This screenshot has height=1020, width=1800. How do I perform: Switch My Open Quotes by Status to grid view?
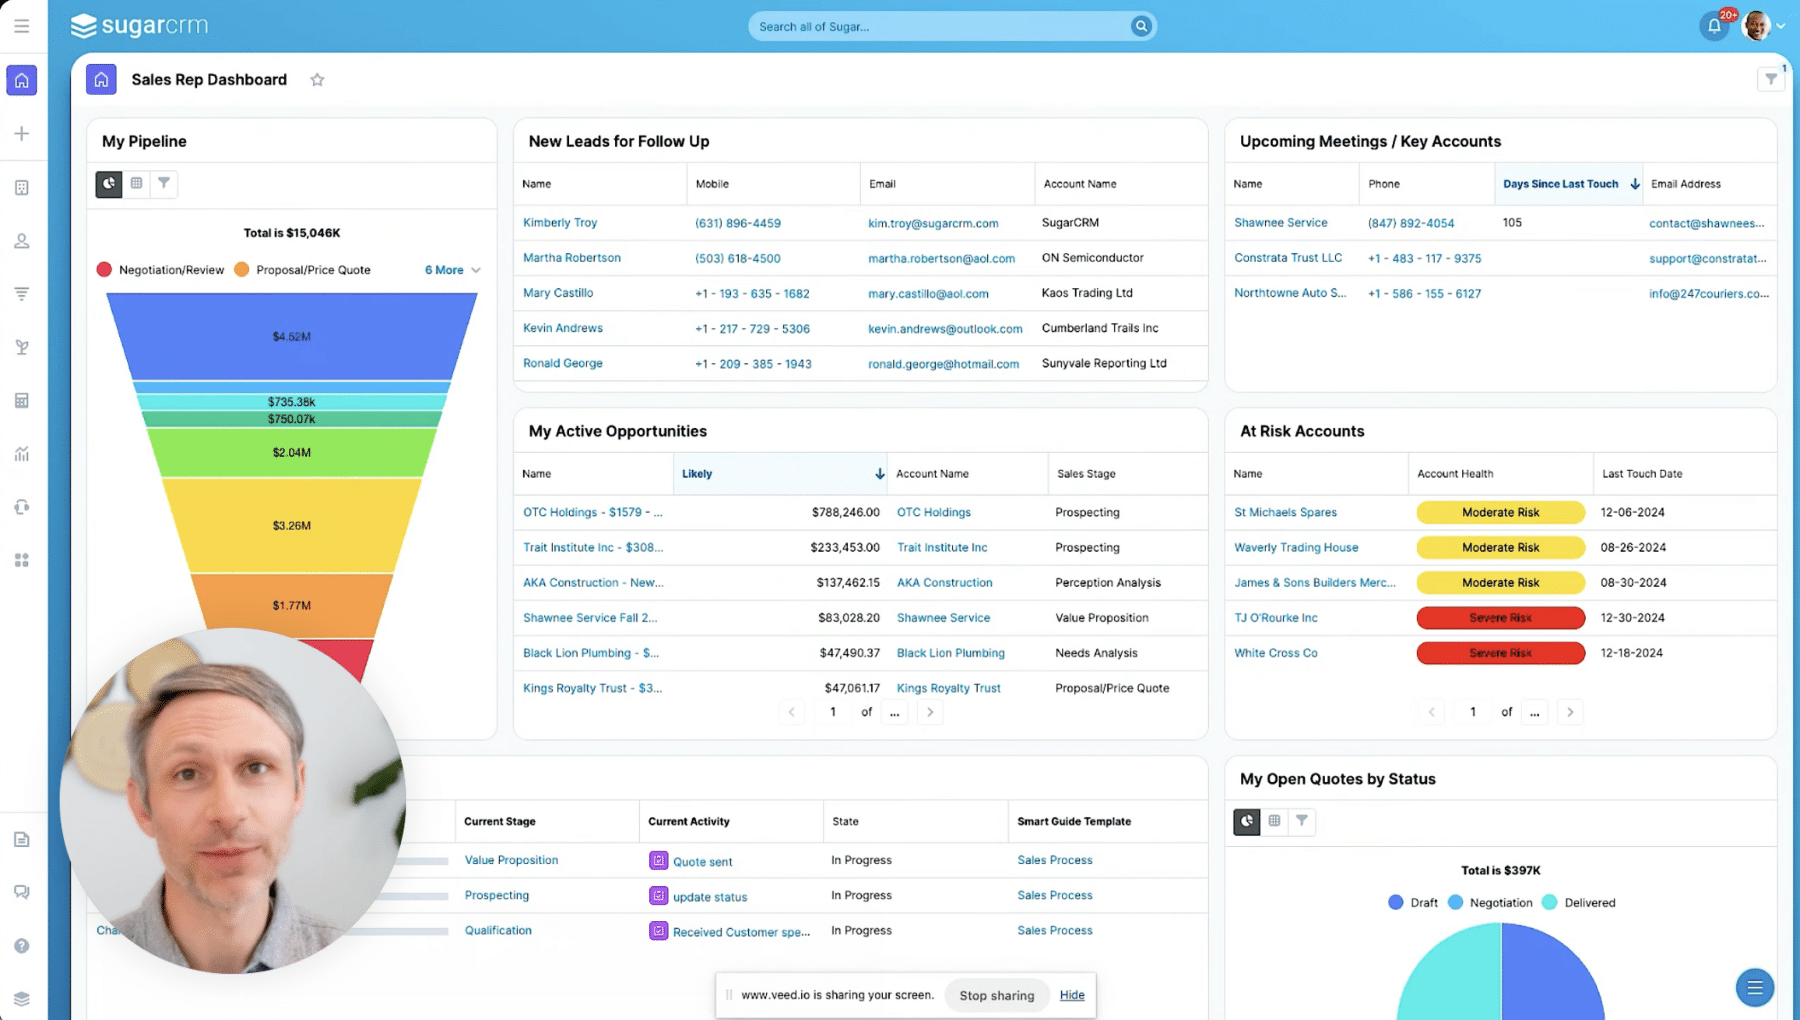[x=1274, y=821]
